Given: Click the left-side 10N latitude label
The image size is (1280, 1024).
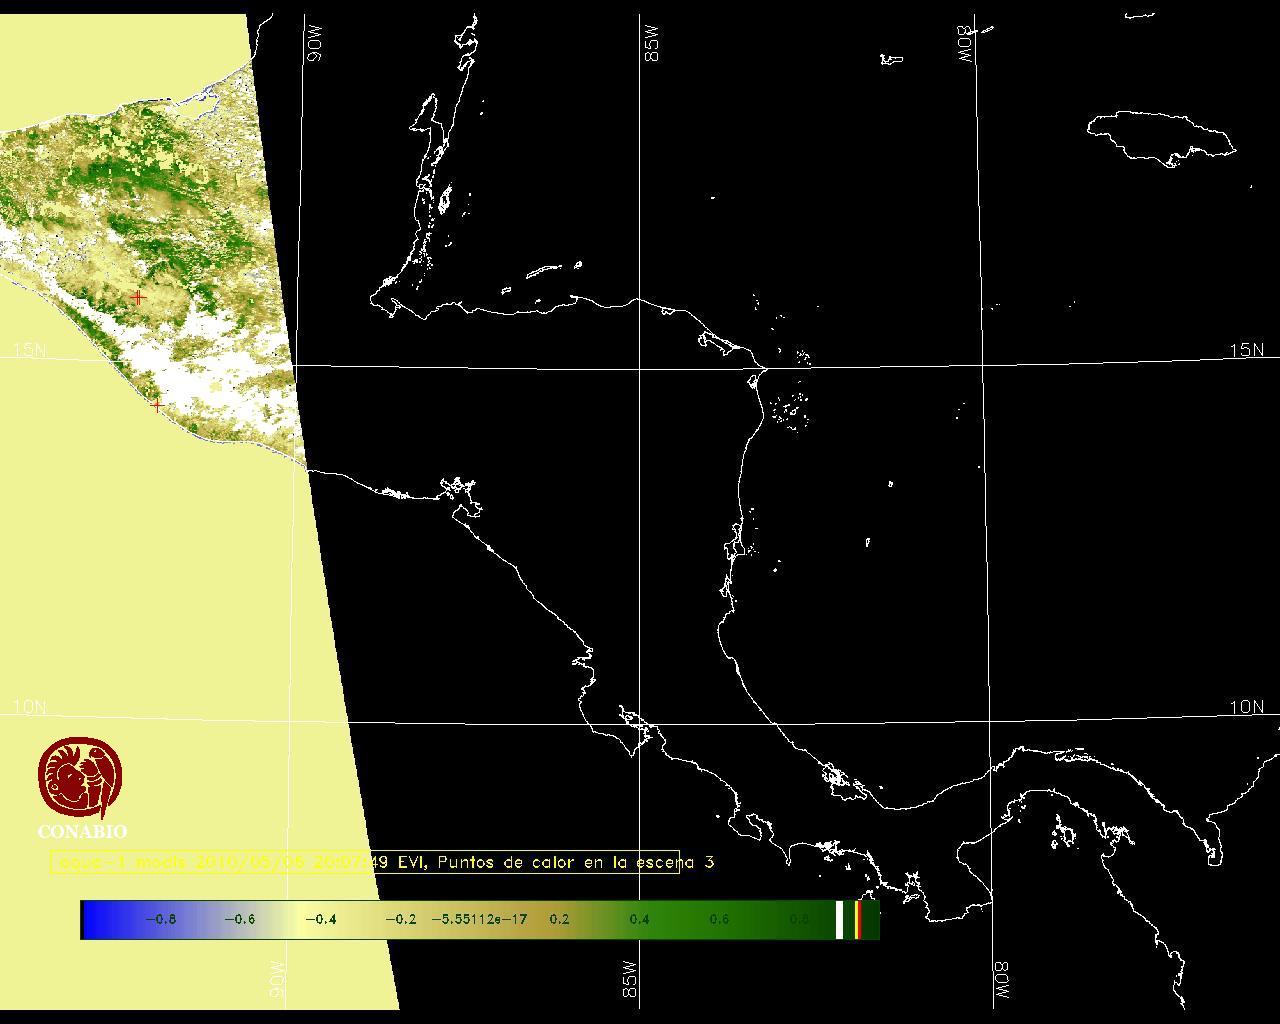Looking at the screenshot, I should (29, 707).
